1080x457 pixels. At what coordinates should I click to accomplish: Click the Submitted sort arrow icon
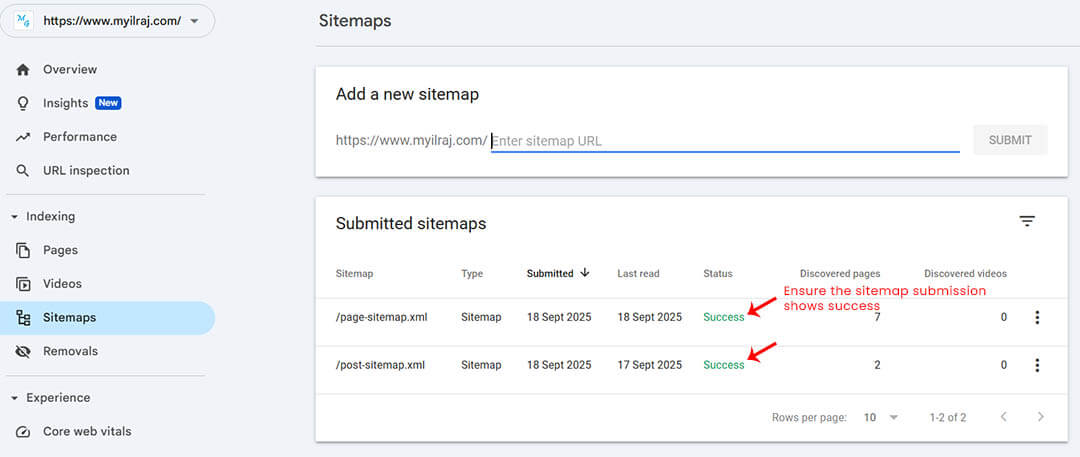[x=585, y=273]
